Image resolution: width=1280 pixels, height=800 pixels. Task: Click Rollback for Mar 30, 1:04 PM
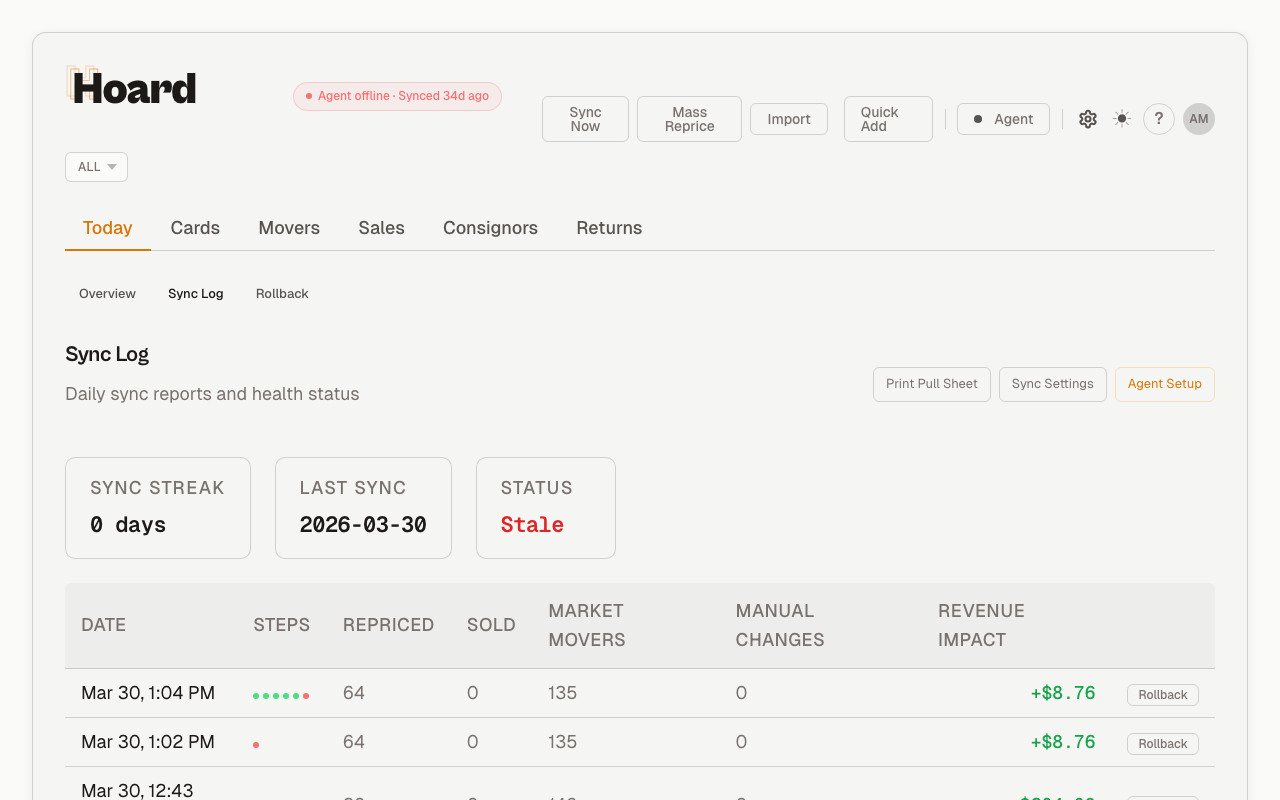pos(1163,695)
